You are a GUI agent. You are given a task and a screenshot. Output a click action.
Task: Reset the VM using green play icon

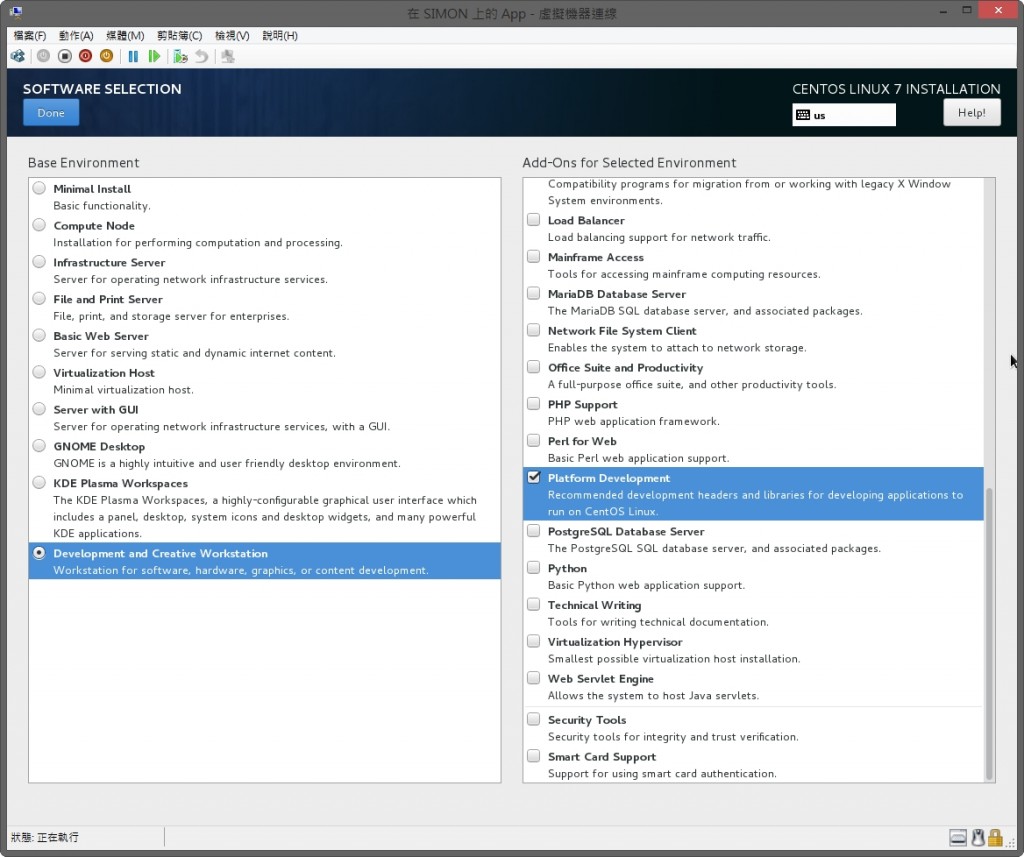[x=154, y=56]
